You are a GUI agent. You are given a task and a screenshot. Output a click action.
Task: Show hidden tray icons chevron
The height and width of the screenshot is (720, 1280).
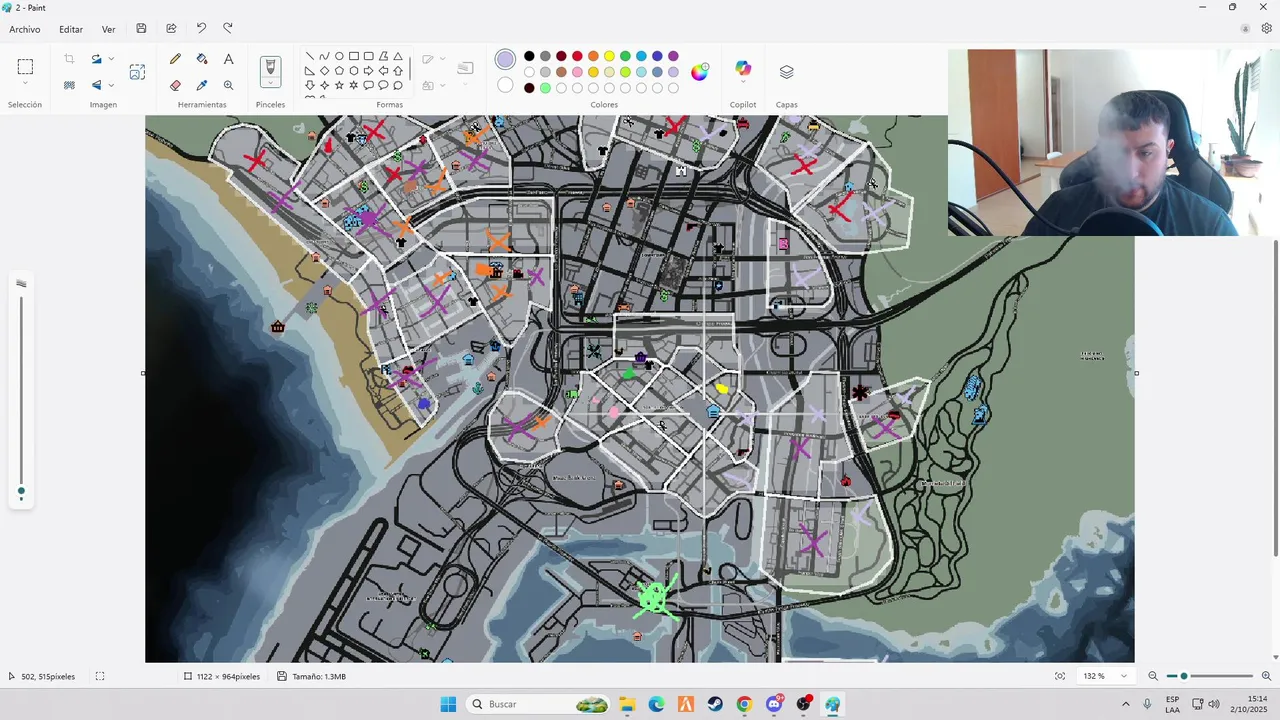coord(1125,704)
